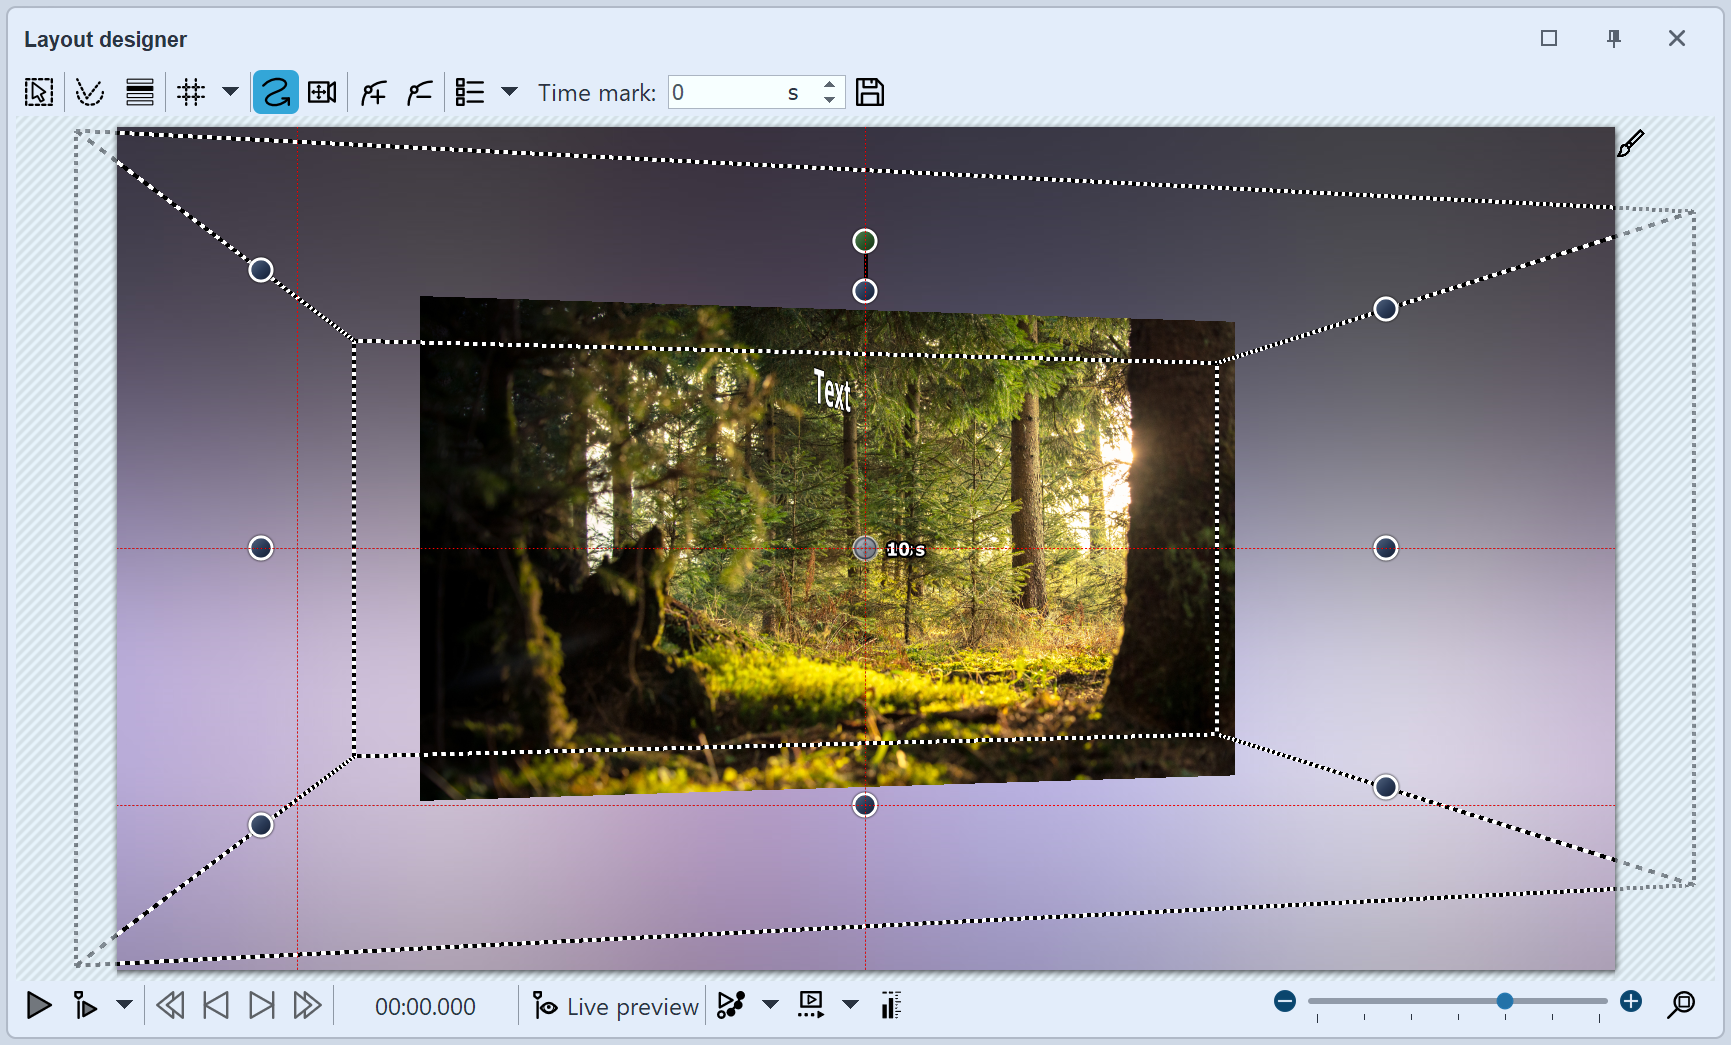1731x1045 pixels.
Task: Click the Time mark input field
Action: pyautogui.click(x=730, y=91)
